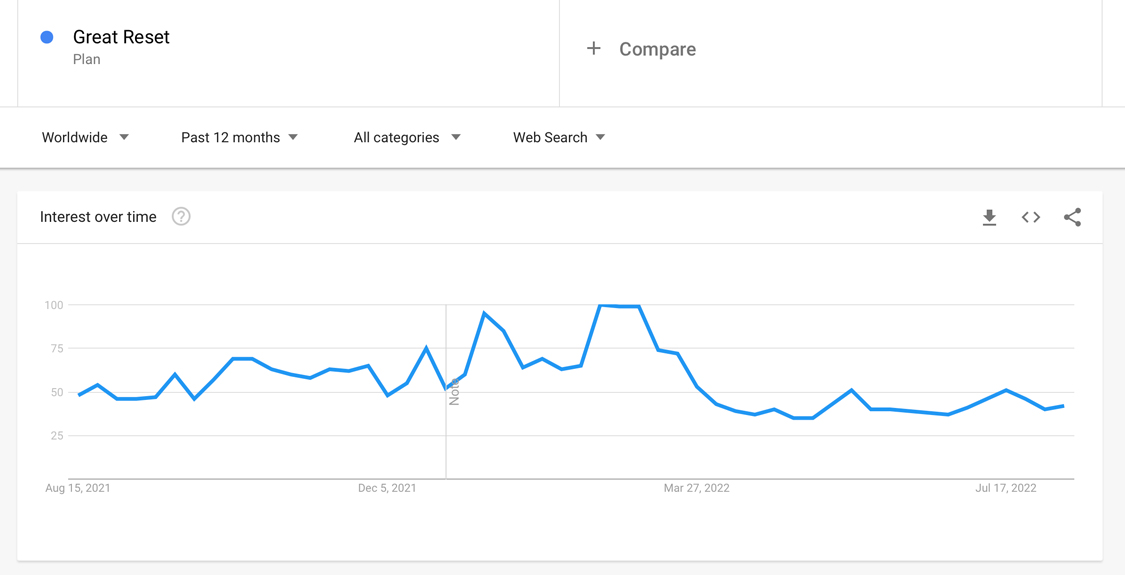Click the Plan subtitle under Great Reset
This screenshot has height=575, width=1125.
coord(87,60)
